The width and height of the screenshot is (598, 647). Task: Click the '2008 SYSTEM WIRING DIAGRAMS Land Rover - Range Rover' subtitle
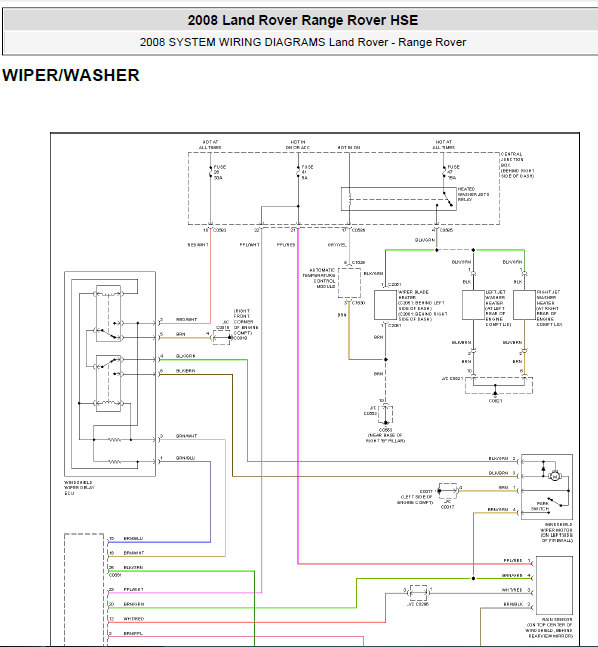point(303,42)
